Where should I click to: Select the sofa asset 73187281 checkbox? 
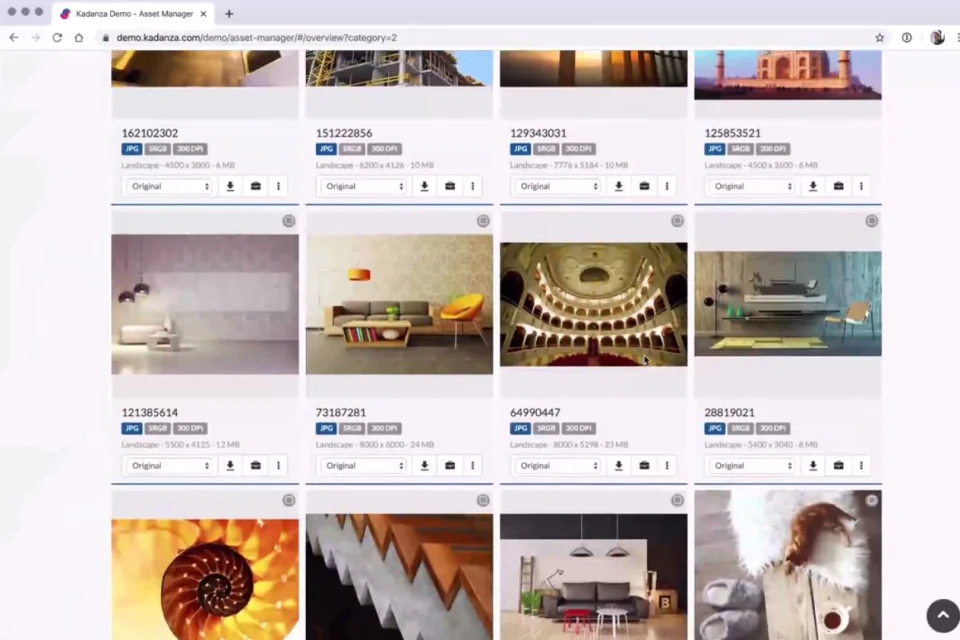point(483,221)
